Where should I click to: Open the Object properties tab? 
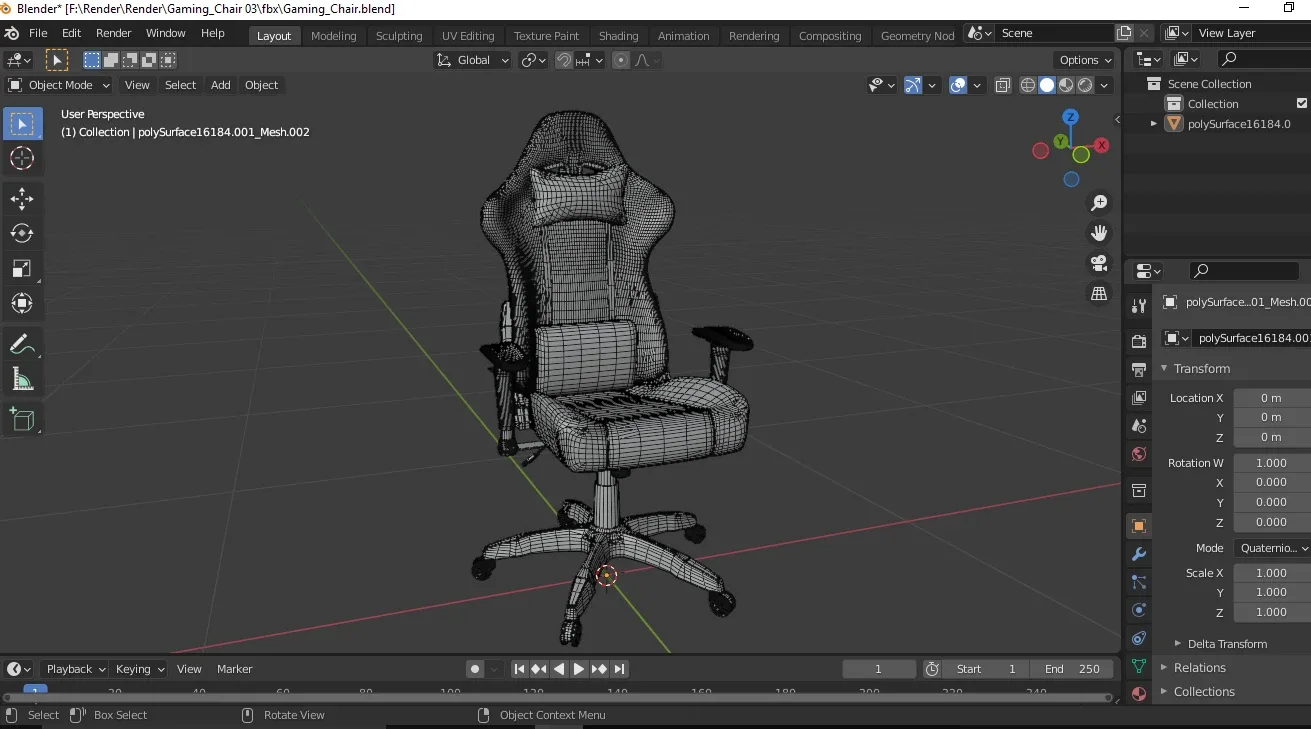pos(1138,526)
